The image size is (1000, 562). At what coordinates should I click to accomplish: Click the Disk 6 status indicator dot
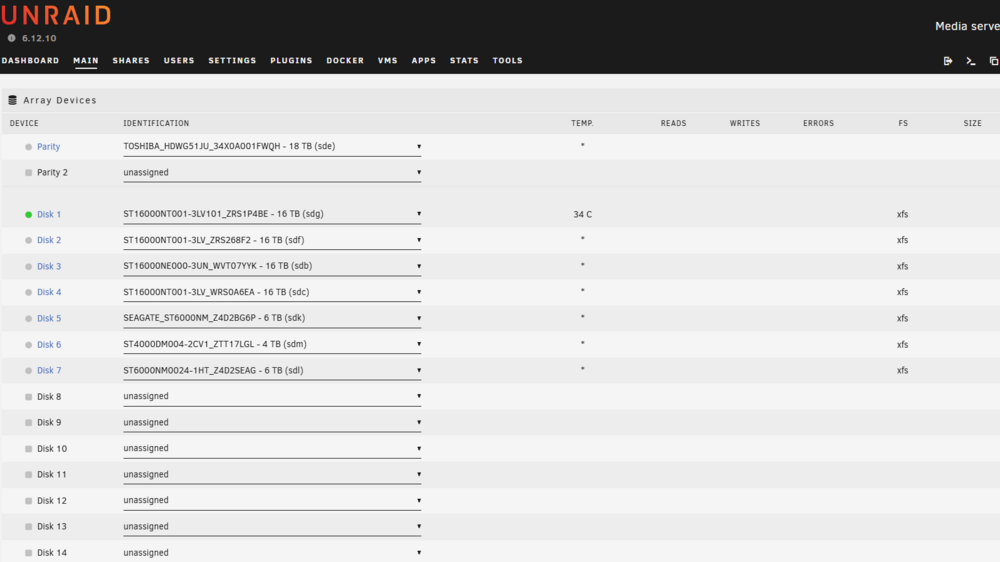pos(28,344)
